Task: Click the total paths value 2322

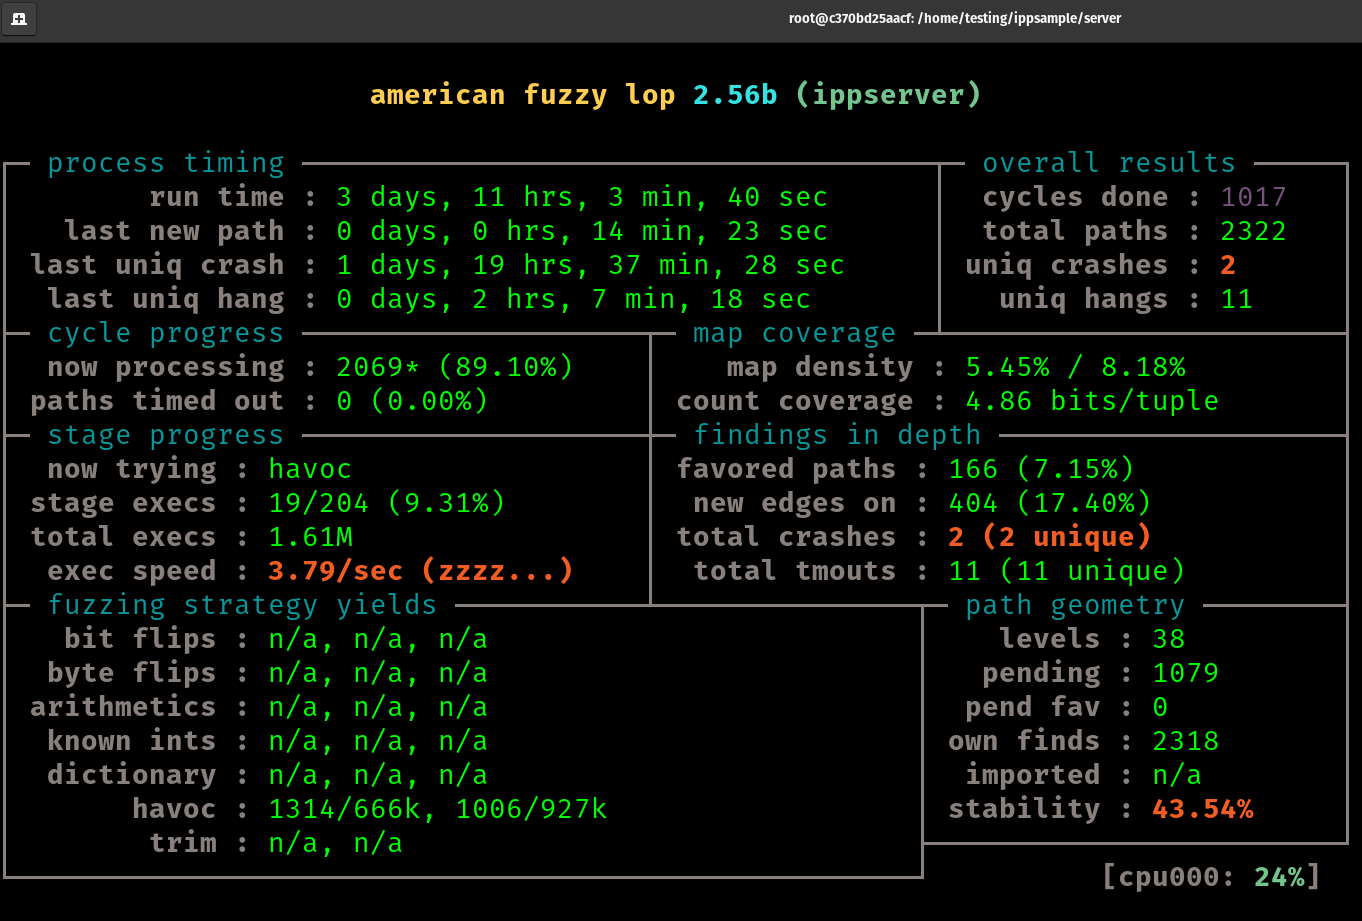Action: (x=1253, y=231)
